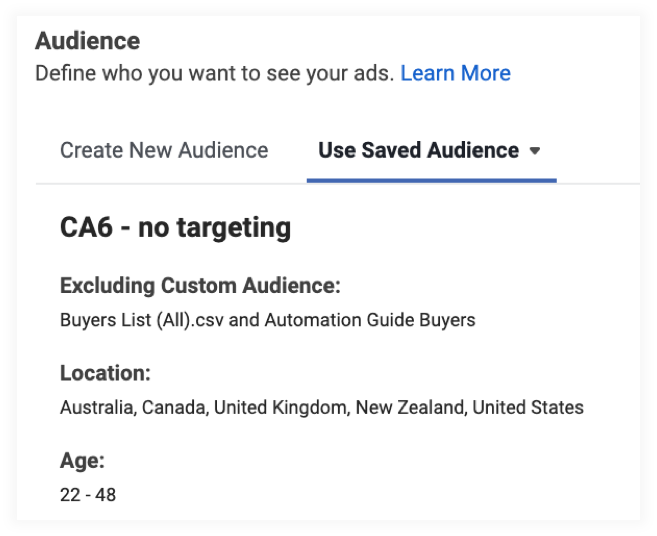The image size is (657, 536).
Task: Click the Learn More link
Action: tap(455, 73)
